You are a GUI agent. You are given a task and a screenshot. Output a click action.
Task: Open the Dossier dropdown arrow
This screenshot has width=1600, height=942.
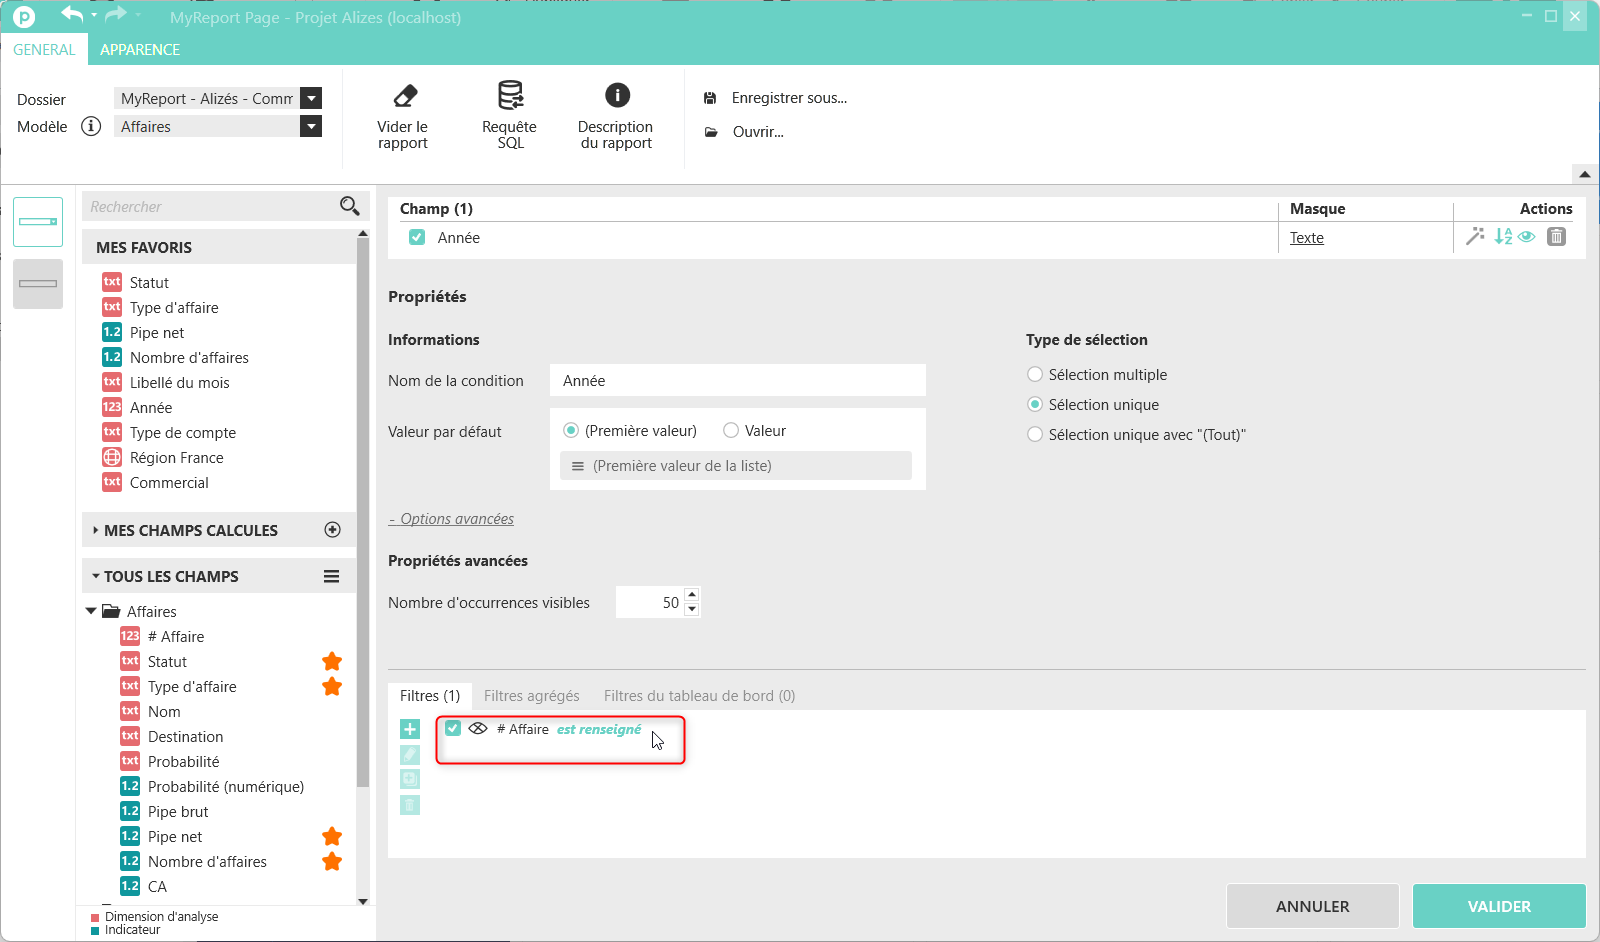pos(311,98)
